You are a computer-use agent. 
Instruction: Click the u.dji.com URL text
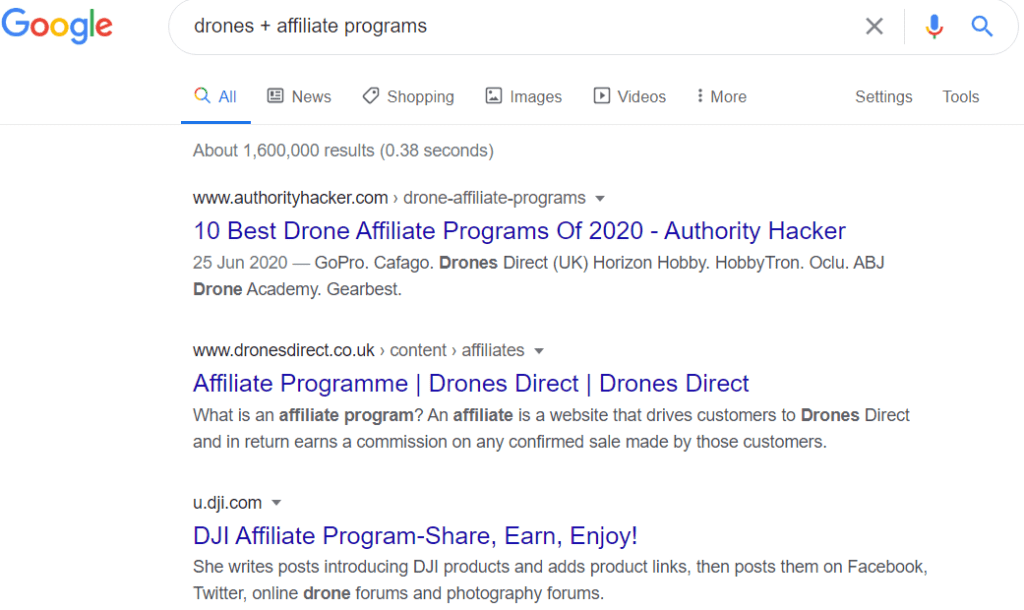[x=227, y=503]
